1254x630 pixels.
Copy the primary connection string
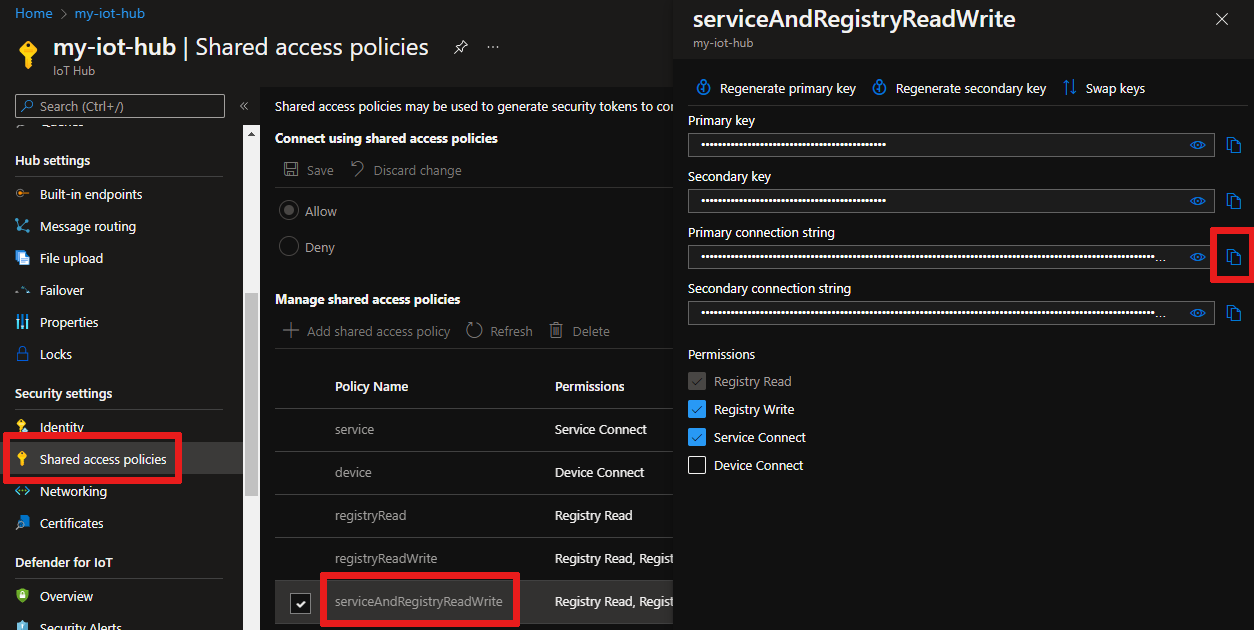click(1234, 258)
